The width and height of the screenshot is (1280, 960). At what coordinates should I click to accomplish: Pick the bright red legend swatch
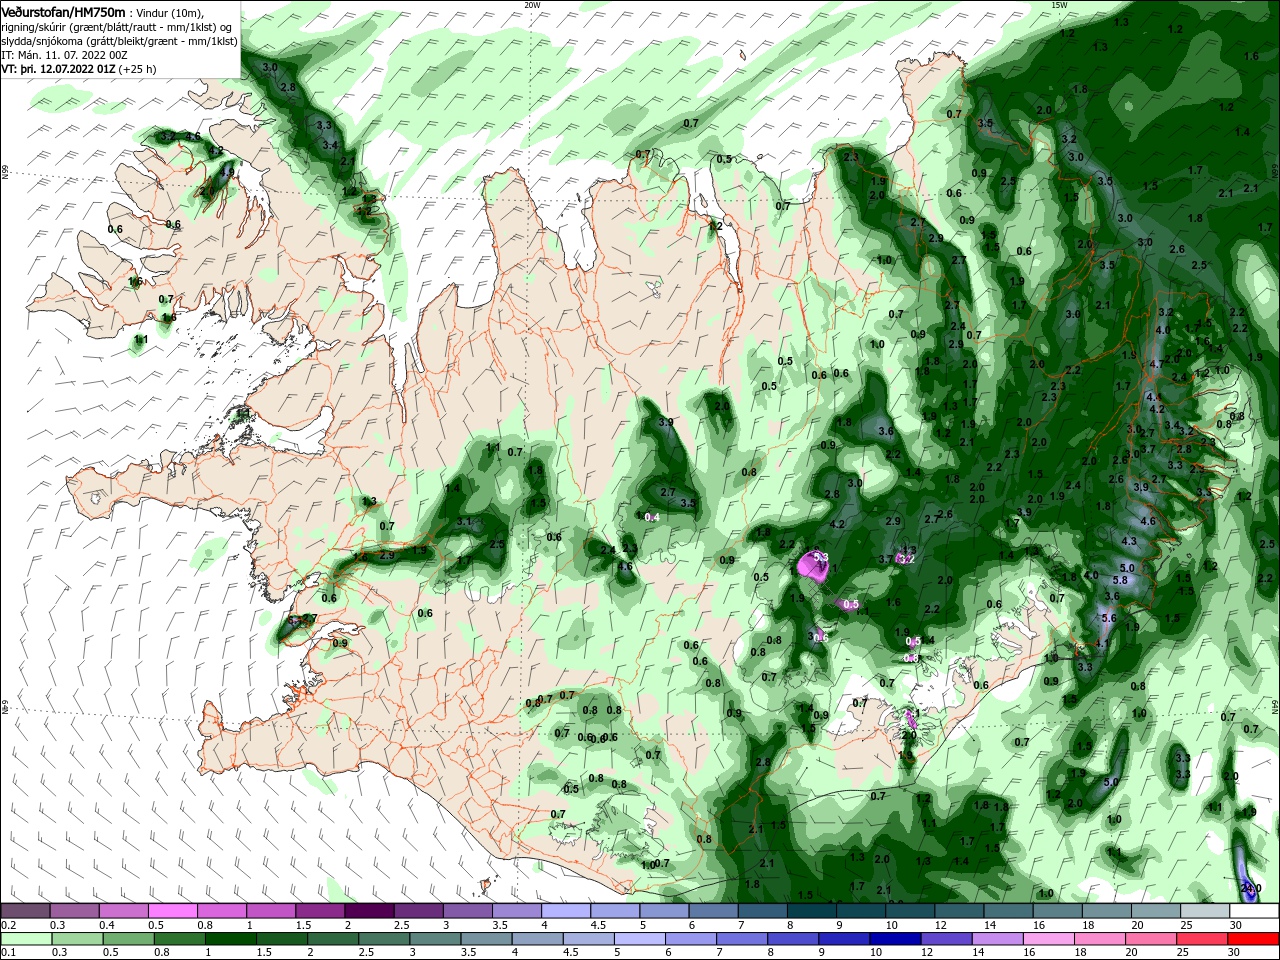(1255, 939)
